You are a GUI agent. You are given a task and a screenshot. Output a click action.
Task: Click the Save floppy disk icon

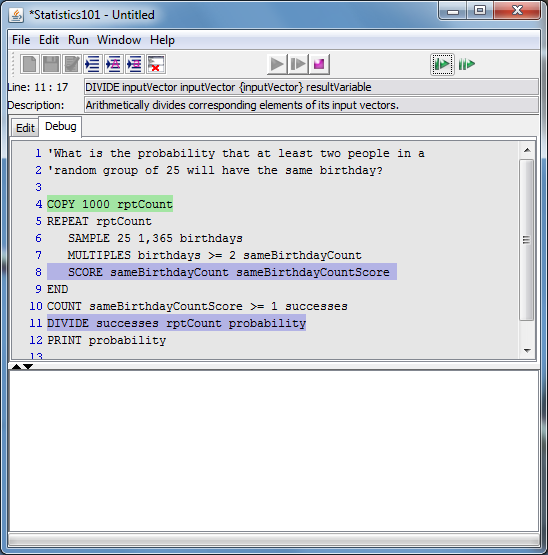point(51,64)
